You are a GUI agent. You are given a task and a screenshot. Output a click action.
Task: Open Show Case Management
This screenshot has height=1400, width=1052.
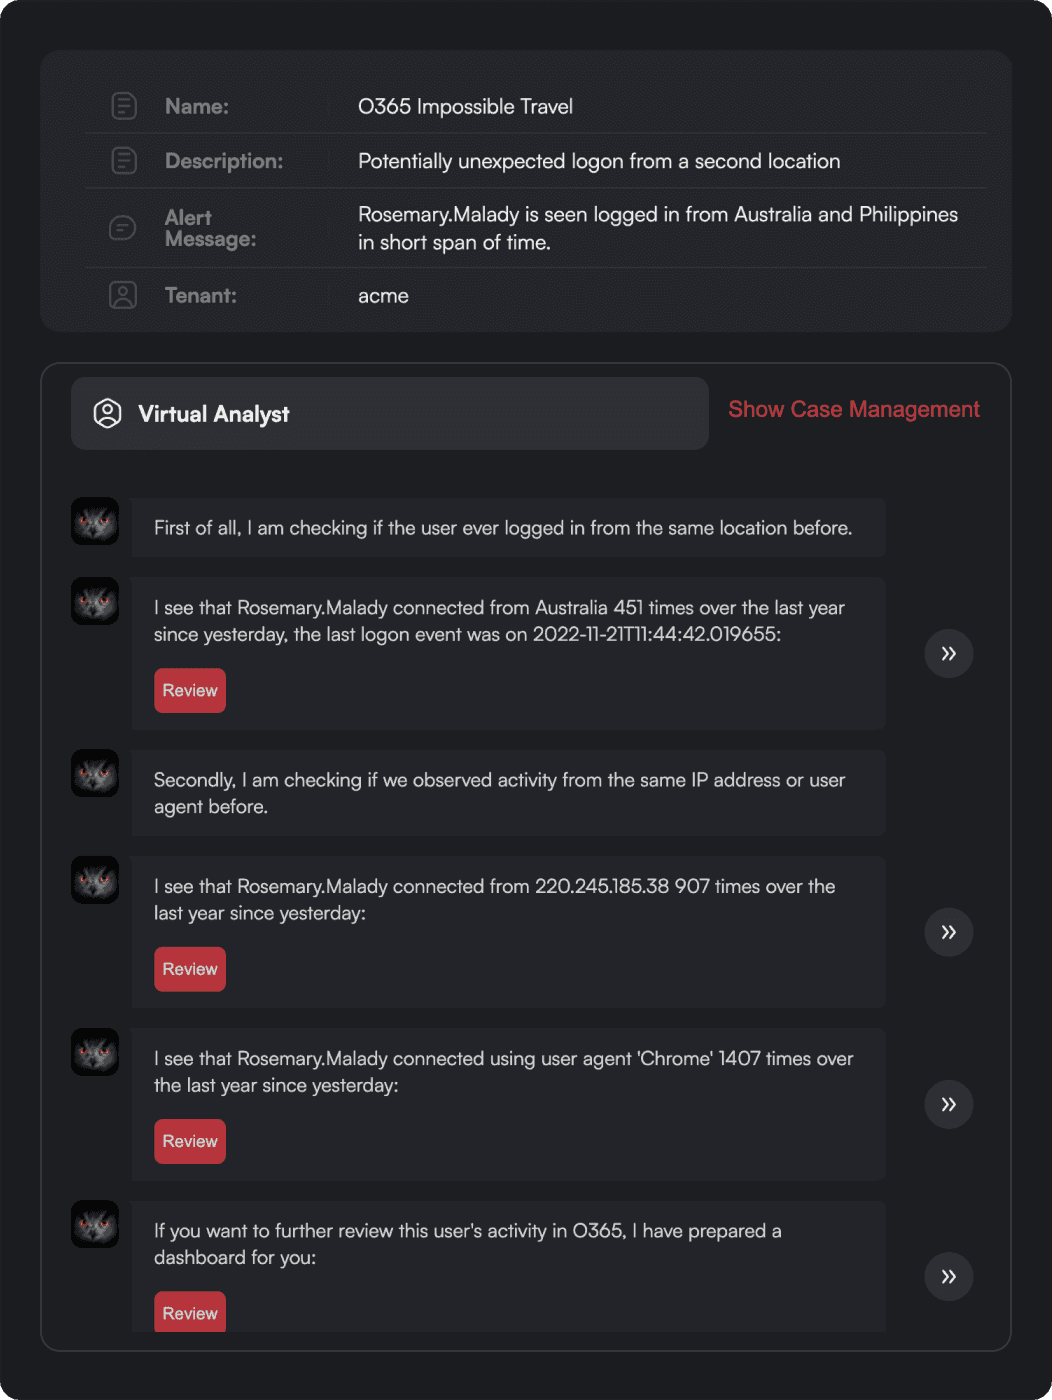[853, 409]
